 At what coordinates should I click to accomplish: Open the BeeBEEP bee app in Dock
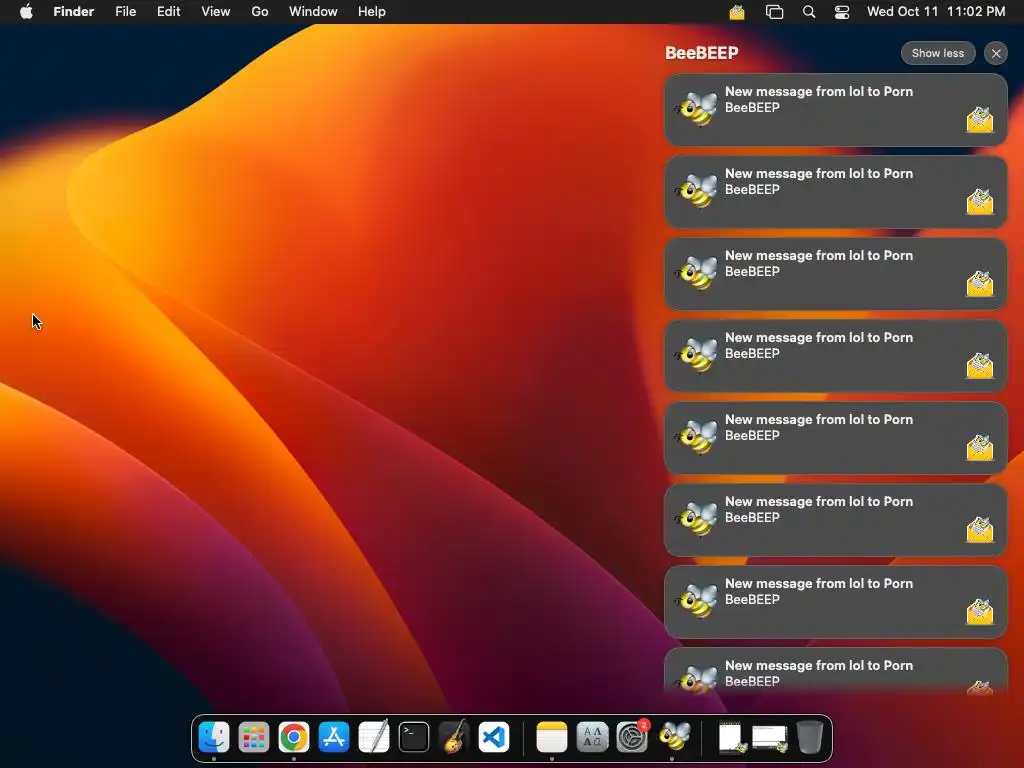coord(673,737)
